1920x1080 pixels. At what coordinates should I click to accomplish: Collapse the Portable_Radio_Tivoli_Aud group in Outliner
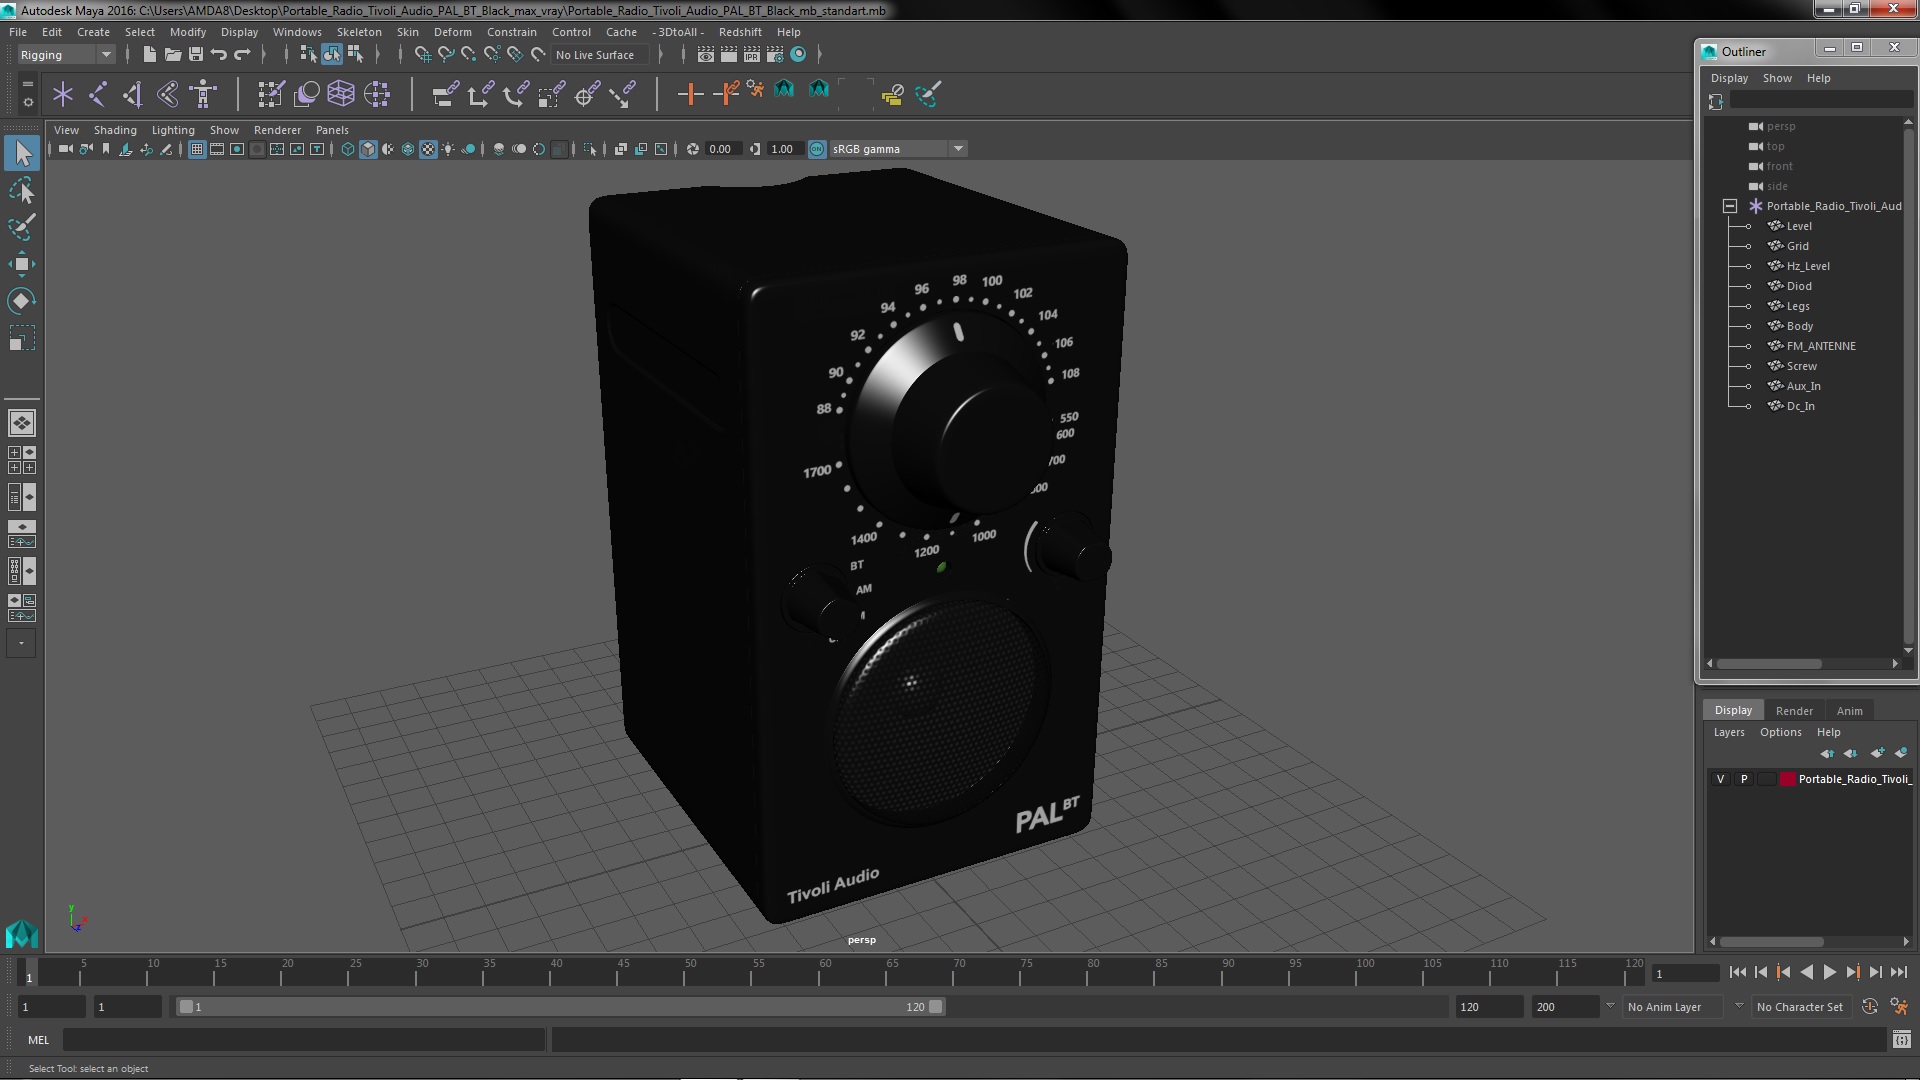pos(1730,206)
